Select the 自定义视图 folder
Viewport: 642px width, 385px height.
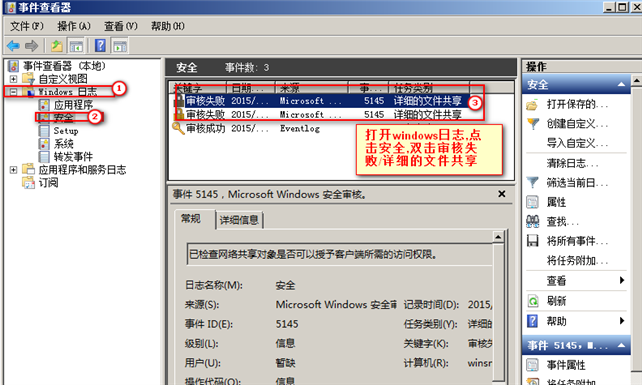[x=63, y=79]
